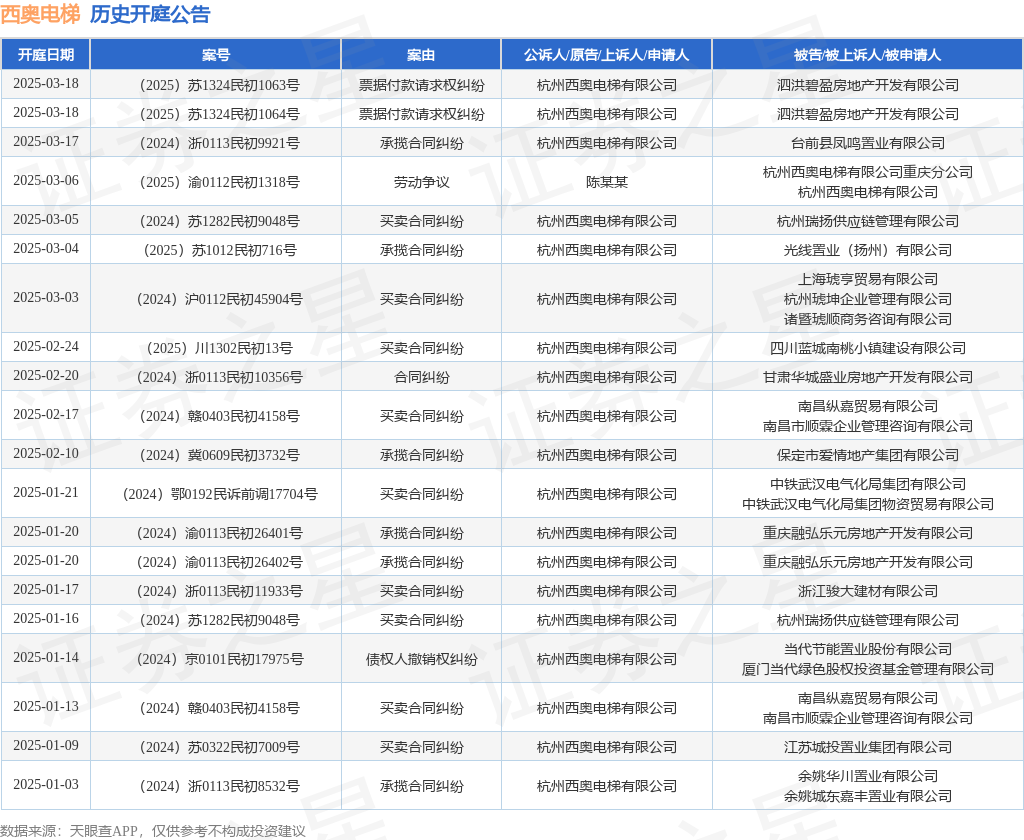
Task: Click date cell 2025-03-03
Action: [x=46, y=297]
